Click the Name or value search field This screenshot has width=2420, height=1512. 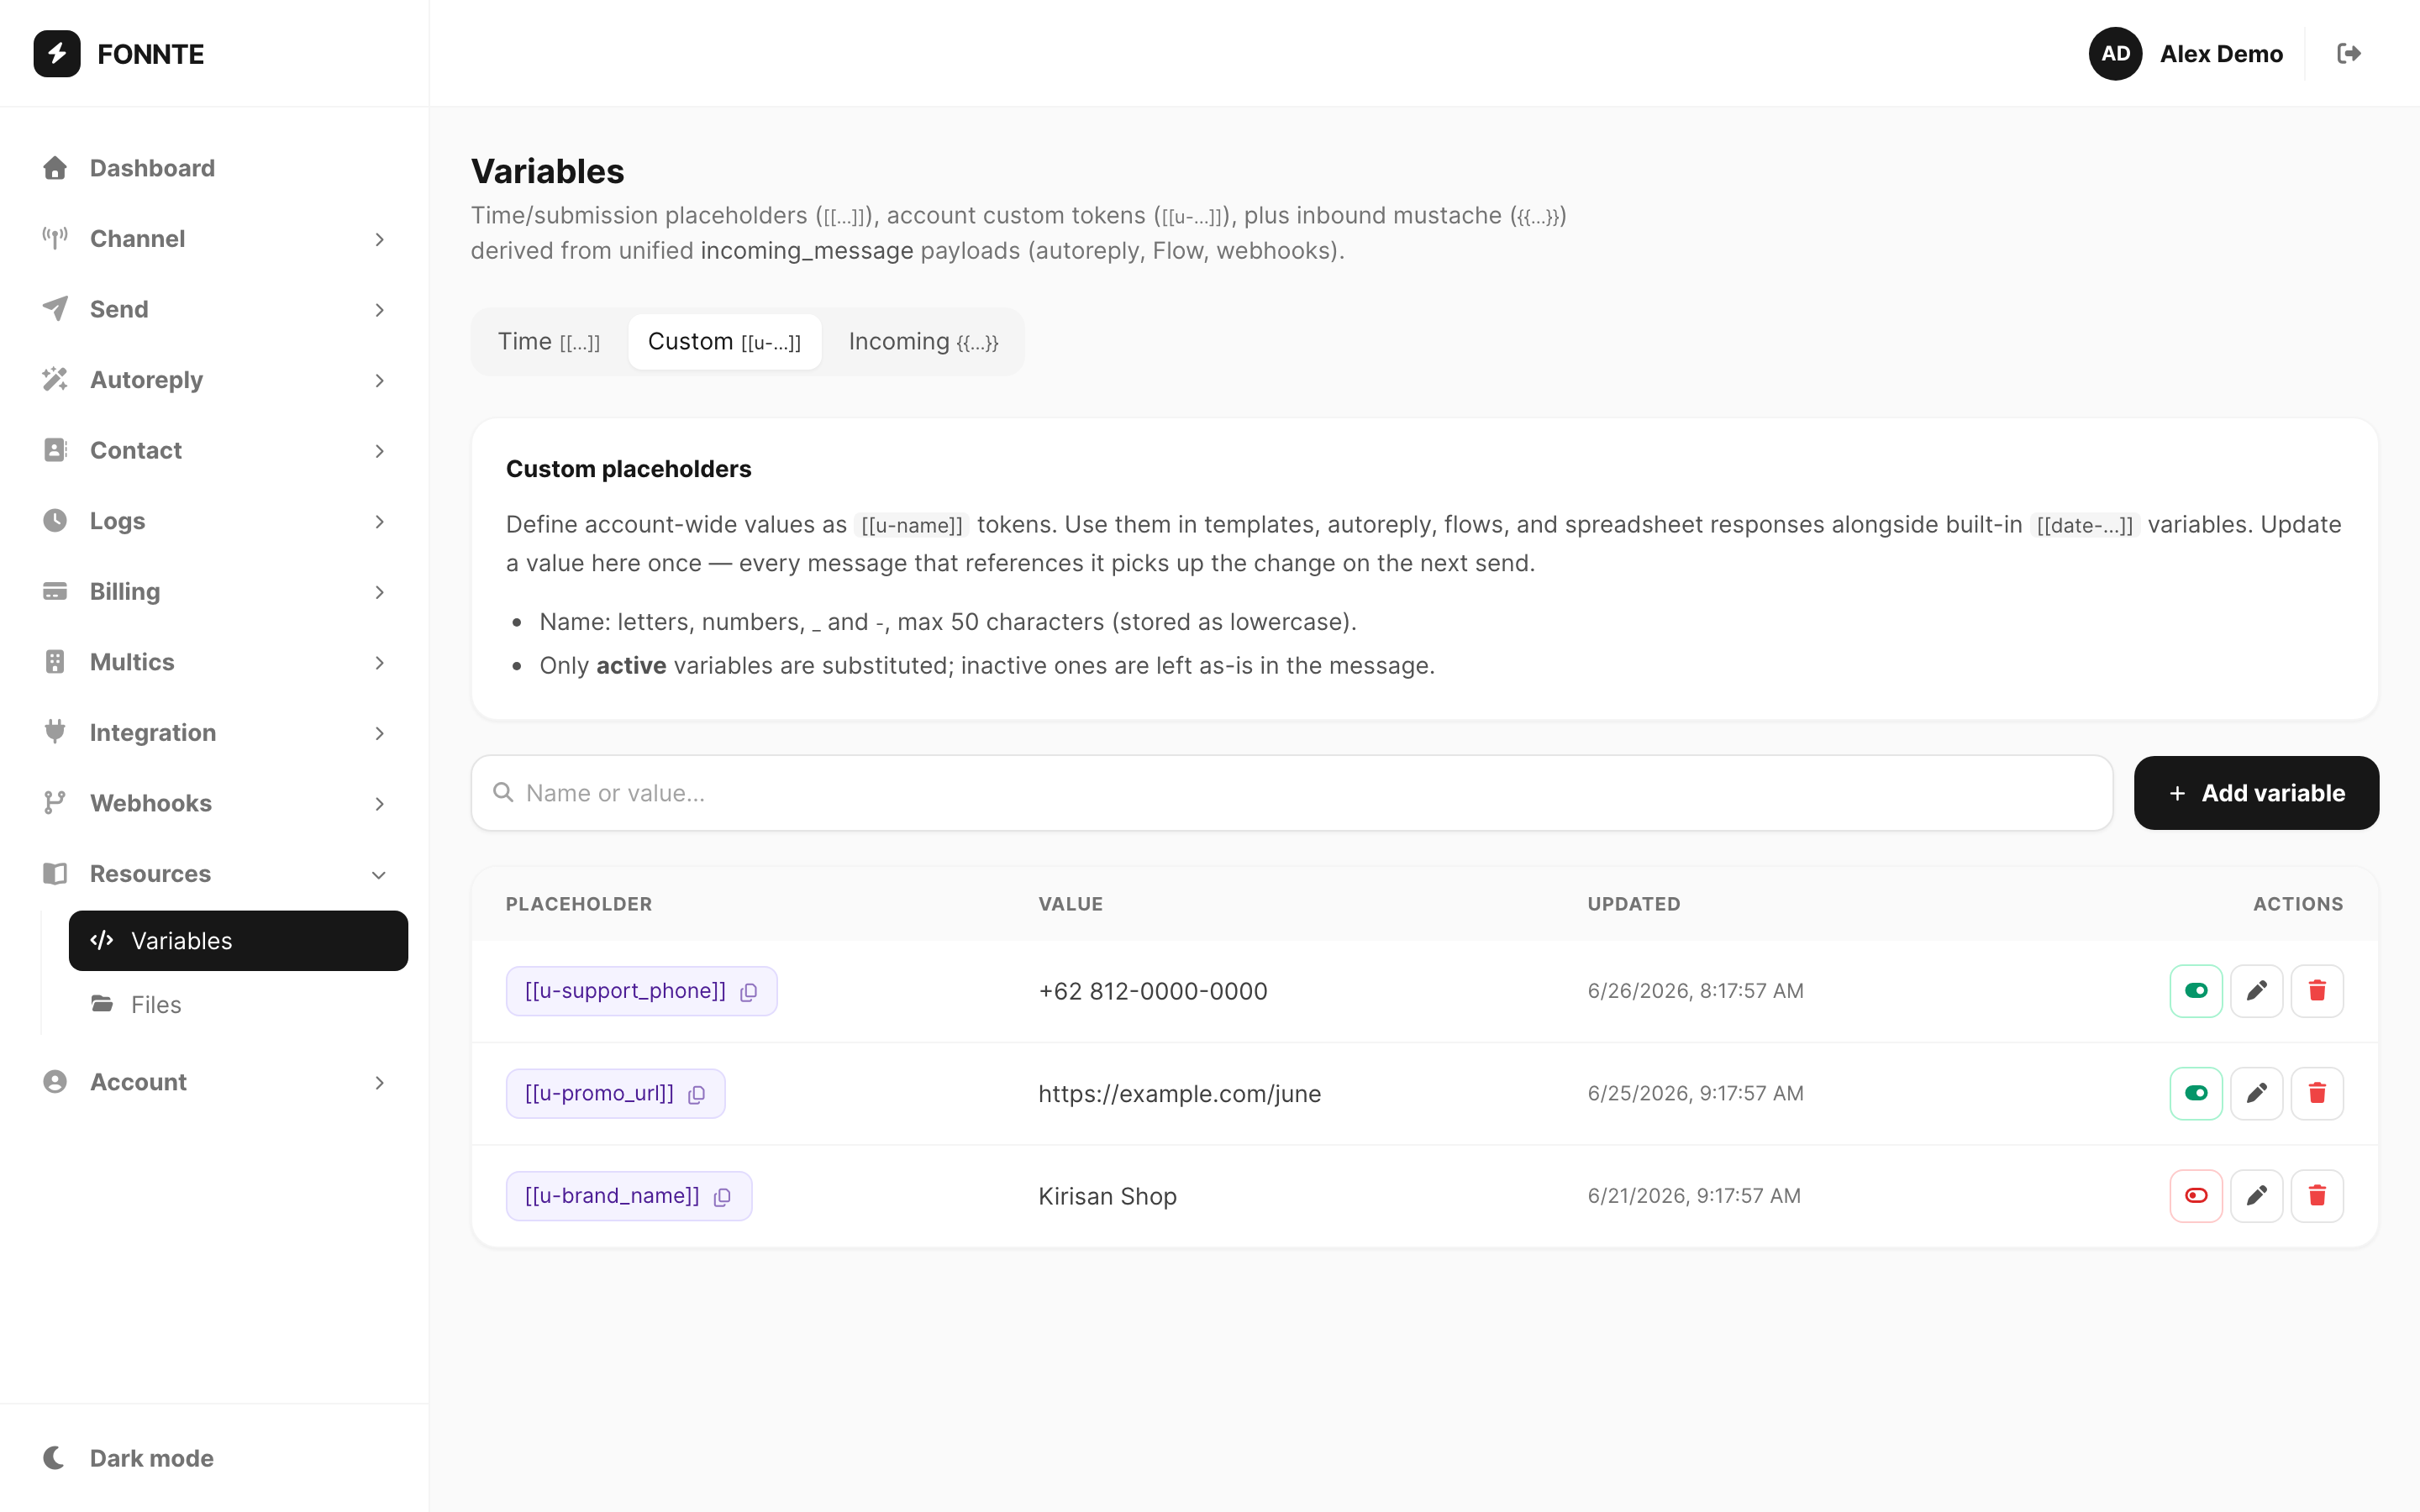pos(1292,793)
